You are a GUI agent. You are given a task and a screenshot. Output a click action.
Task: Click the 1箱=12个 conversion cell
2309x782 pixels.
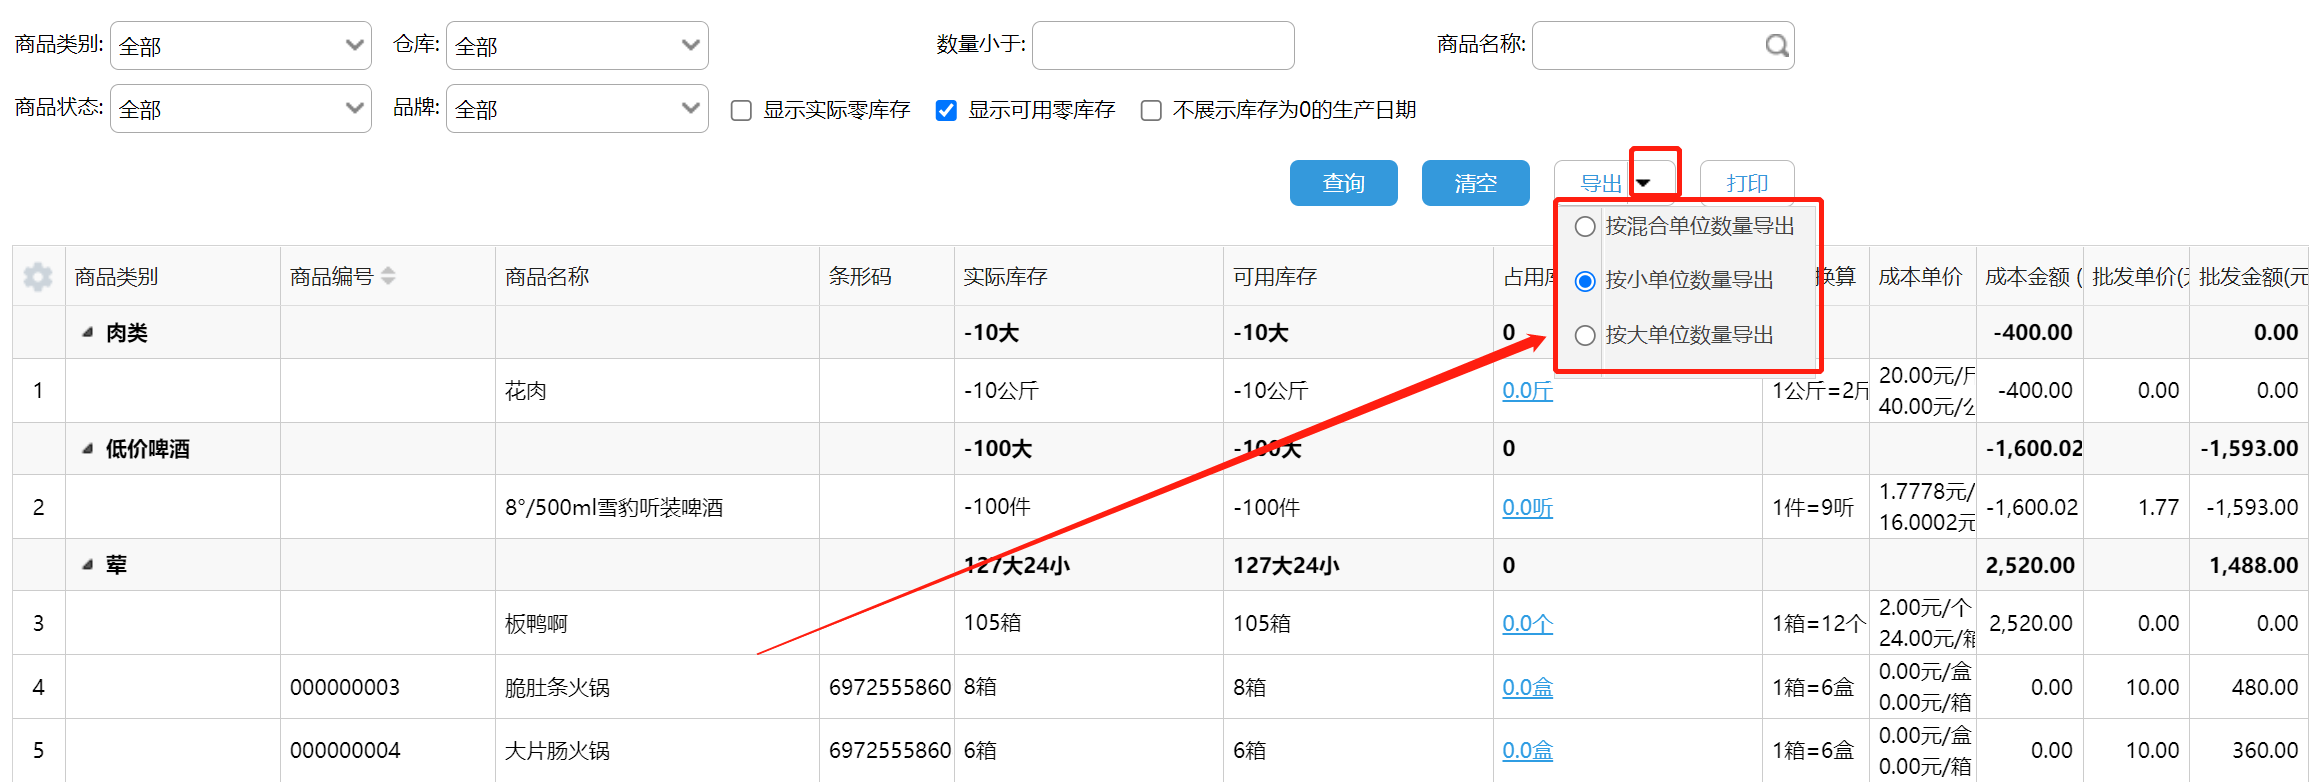1818,624
